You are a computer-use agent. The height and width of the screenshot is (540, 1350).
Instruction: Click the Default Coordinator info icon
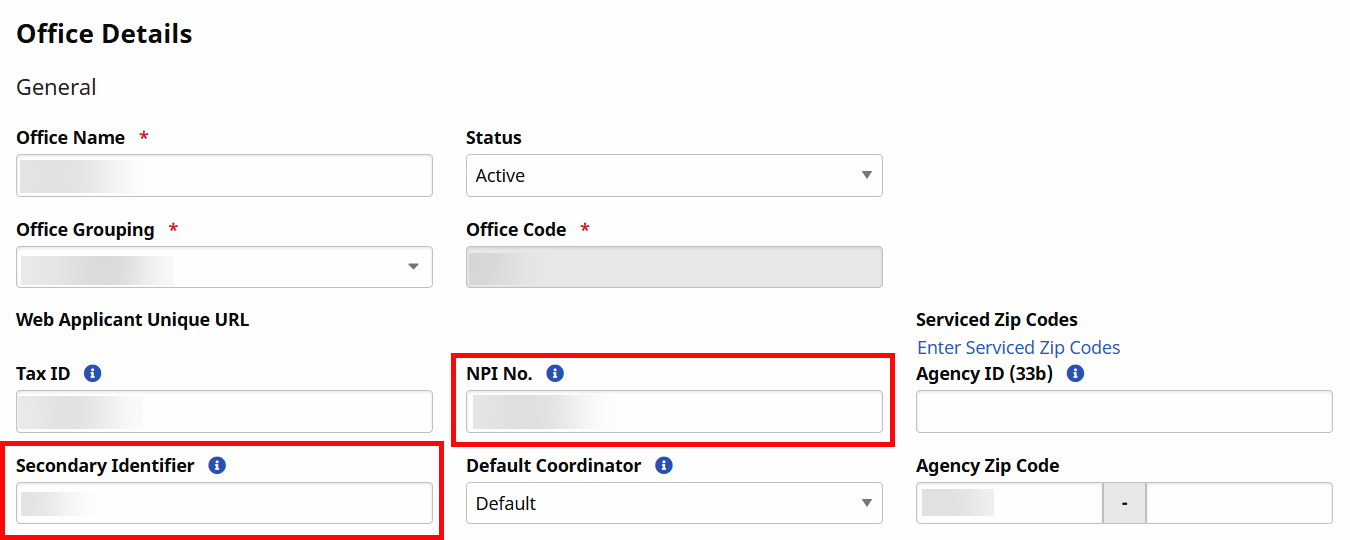(664, 465)
